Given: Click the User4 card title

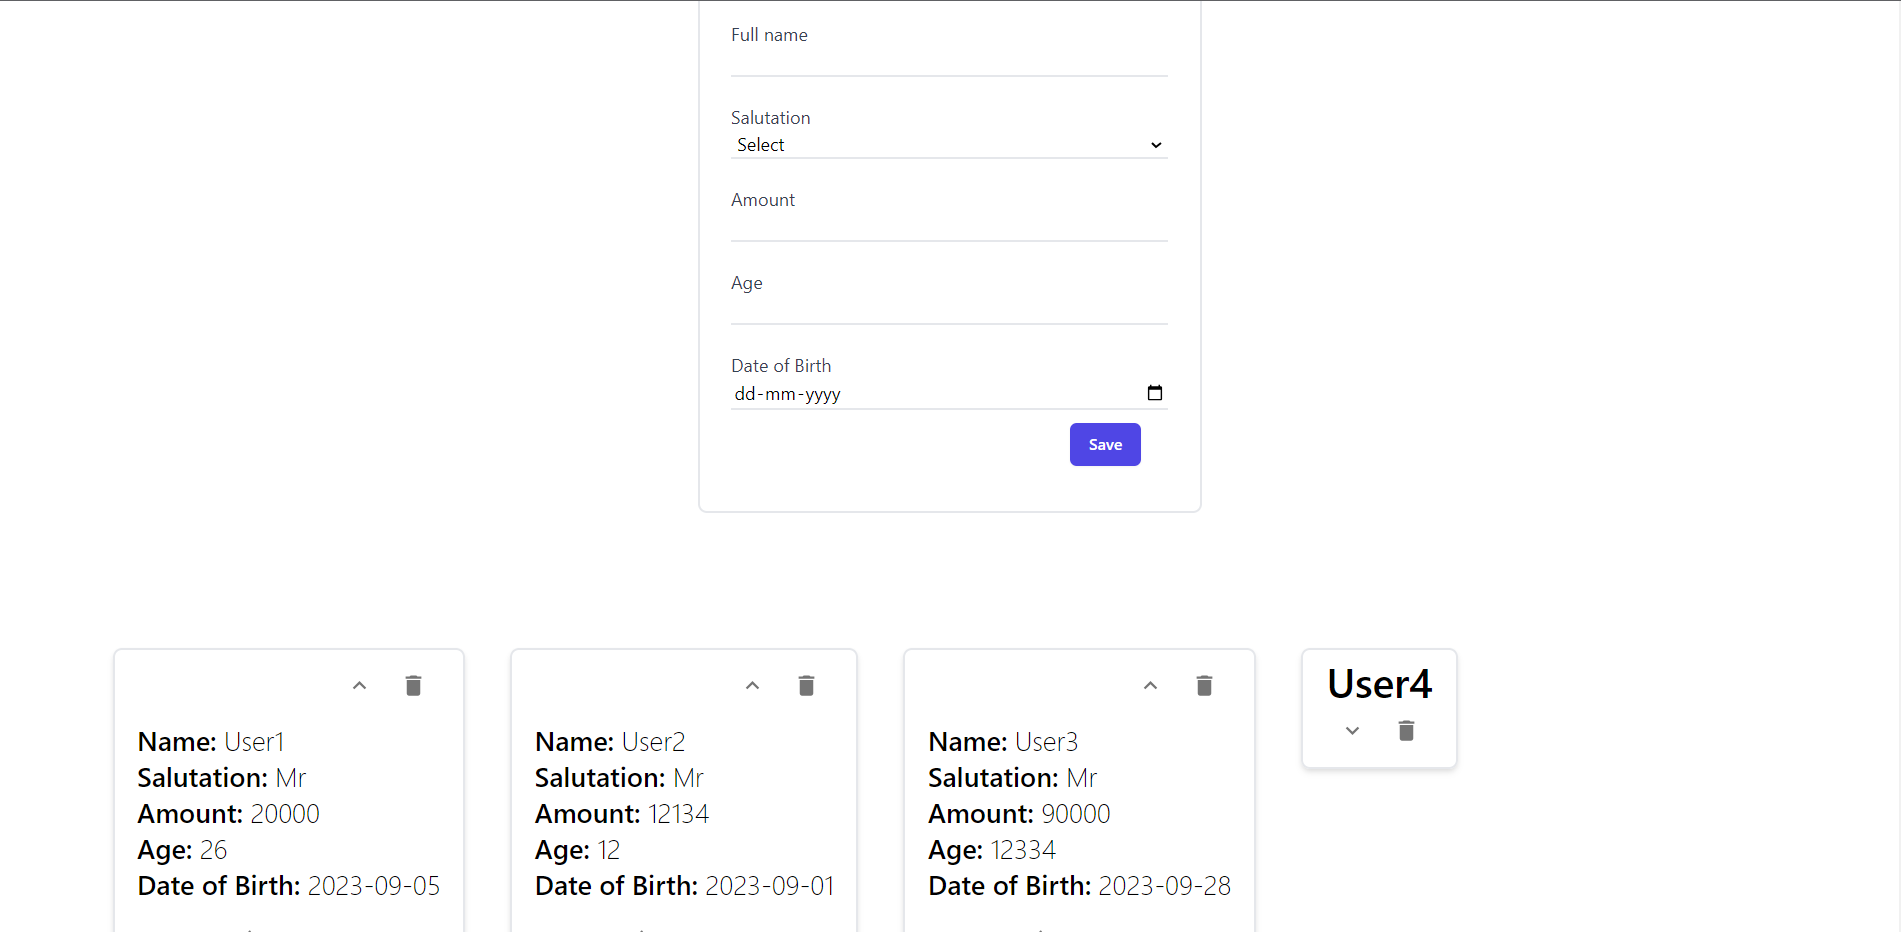Looking at the screenshot, I should click(x=1379, y=685).
